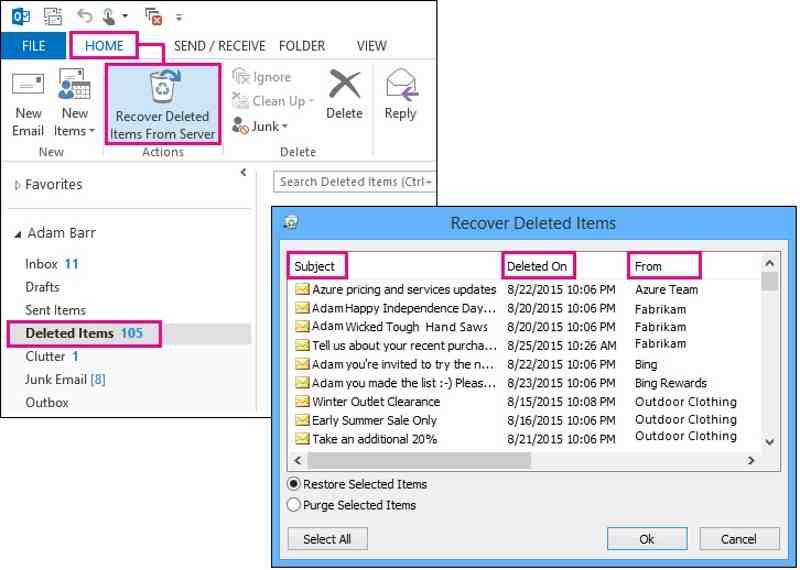Open the SEND / RECEIVE tab
800x570 pixels.
coord(219,46)
